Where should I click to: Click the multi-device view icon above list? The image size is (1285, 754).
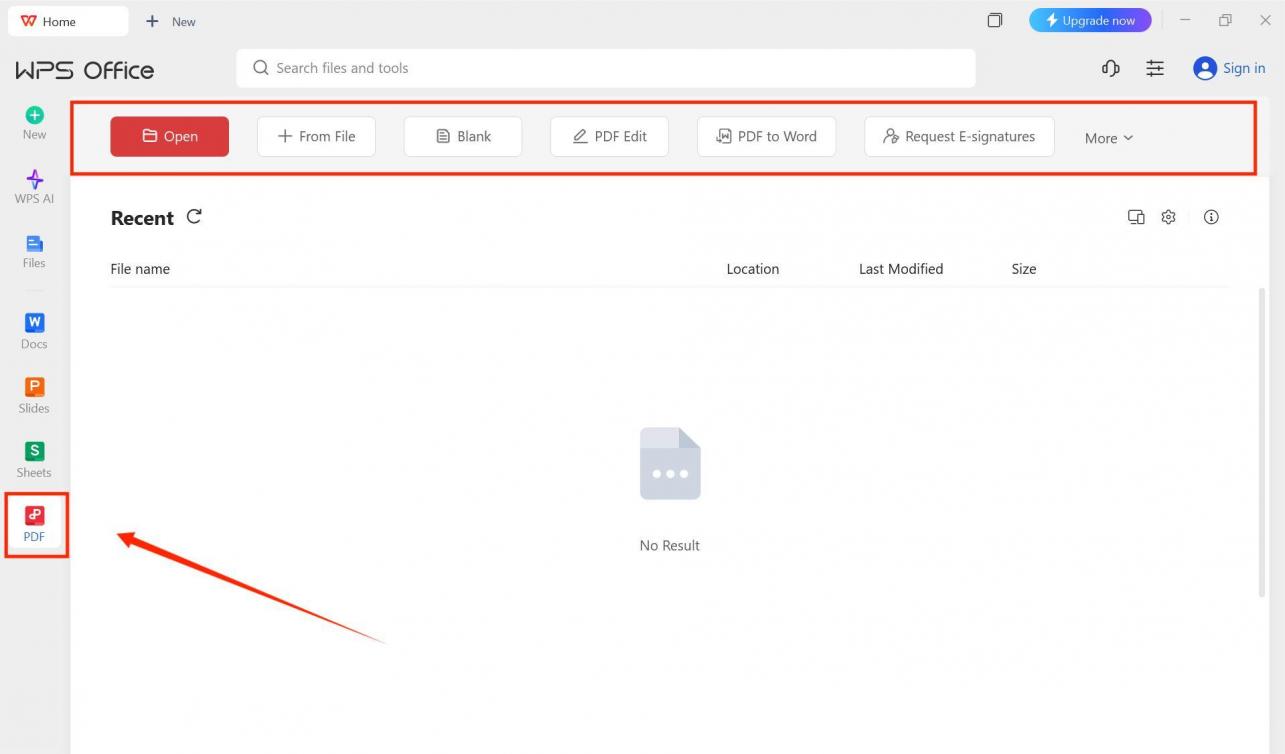click(x=1136, y=217)
